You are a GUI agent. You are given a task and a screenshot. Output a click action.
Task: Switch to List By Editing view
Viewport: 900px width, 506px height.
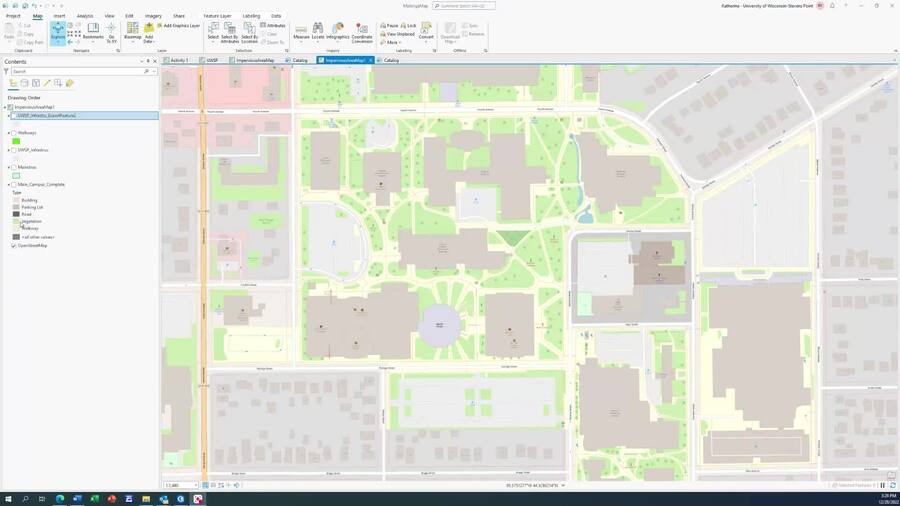[47, 83]
